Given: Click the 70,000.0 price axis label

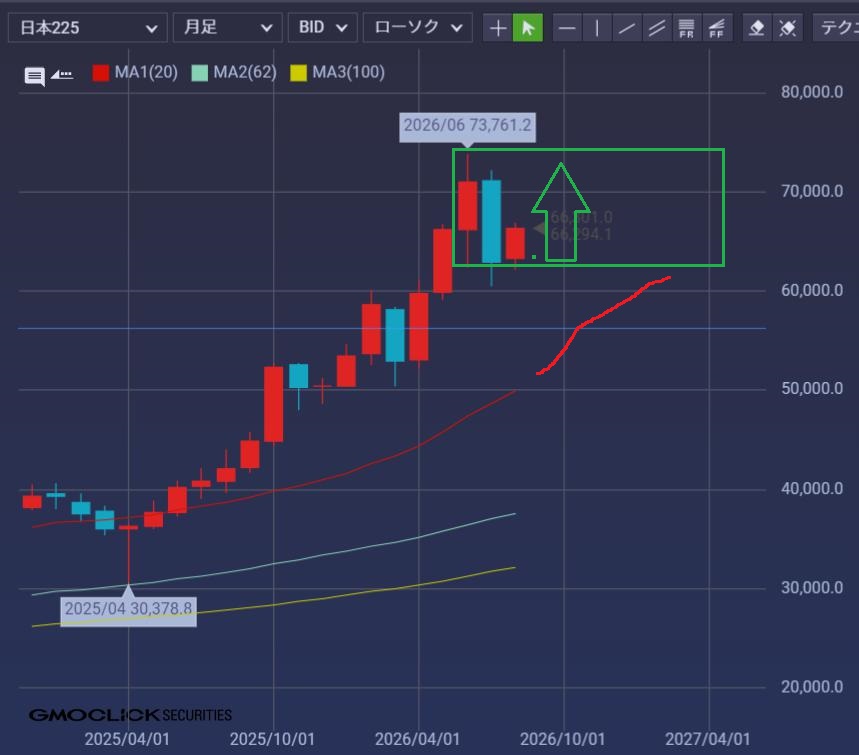Looking at the screenshot, I should click(x=812, y=191).
